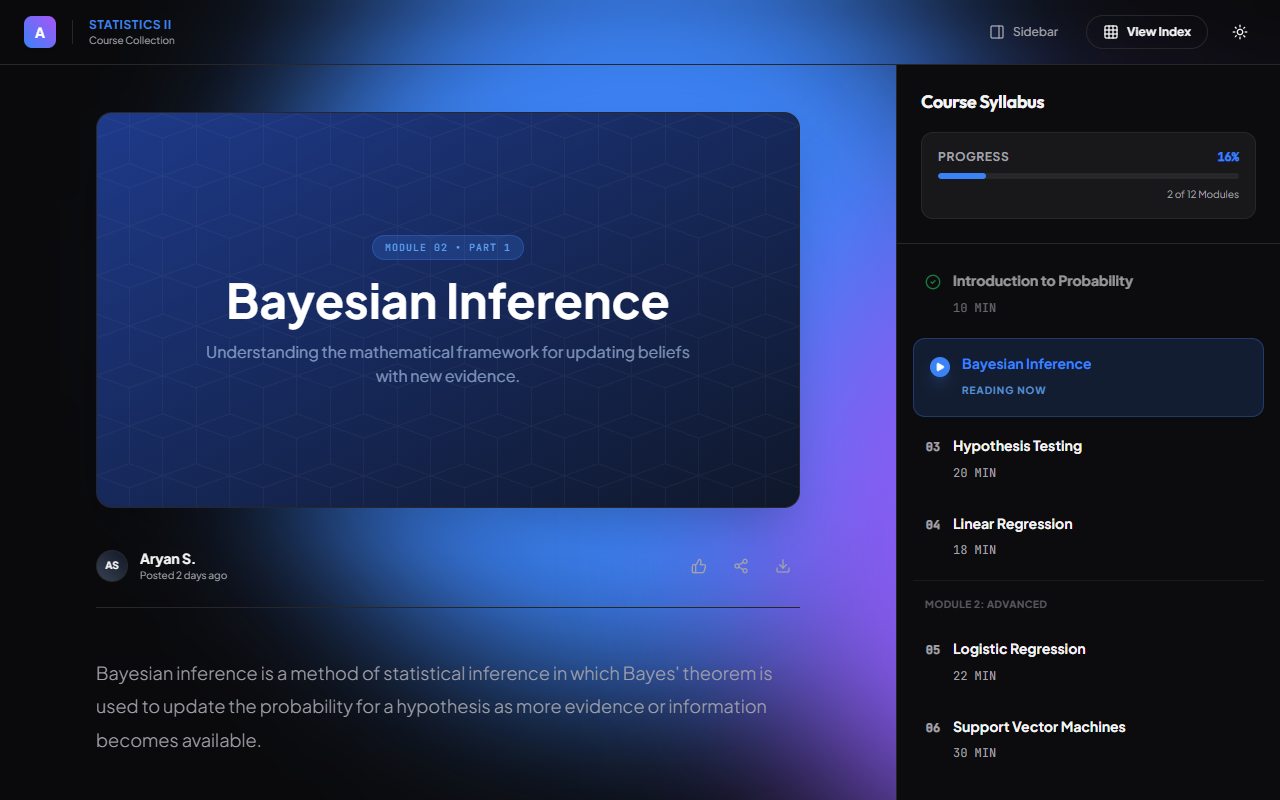This screenshot has height=800, width=1280.
Task: Open the View Index button
Action: tap(1146, 32)
